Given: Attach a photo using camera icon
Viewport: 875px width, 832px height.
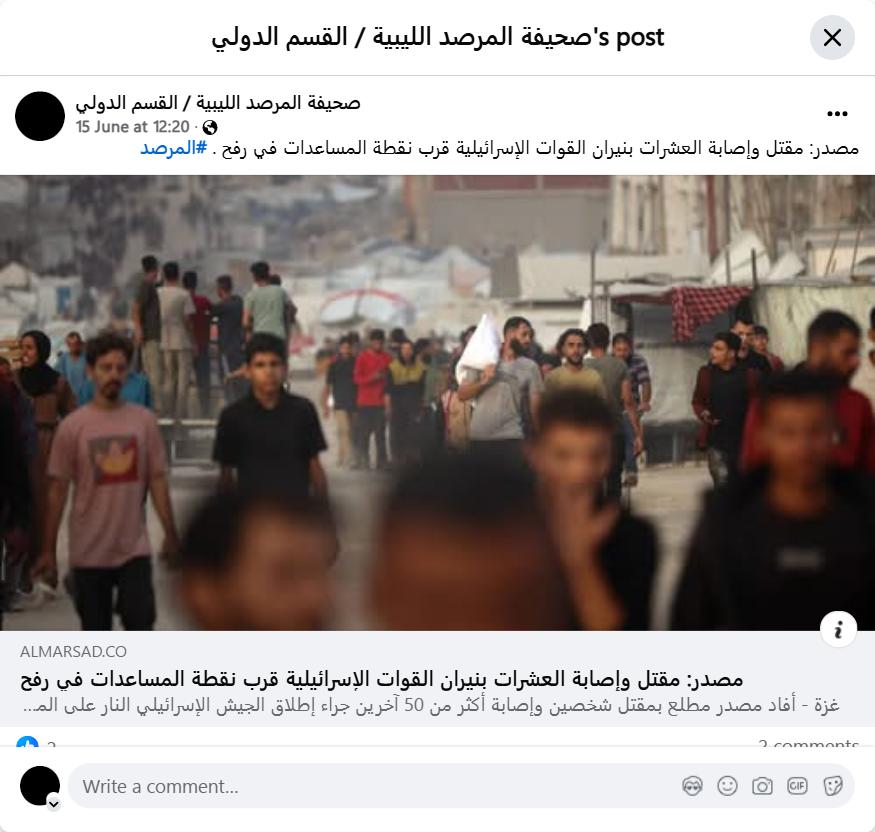Looking at the screenshot, I should coord(762,786).
